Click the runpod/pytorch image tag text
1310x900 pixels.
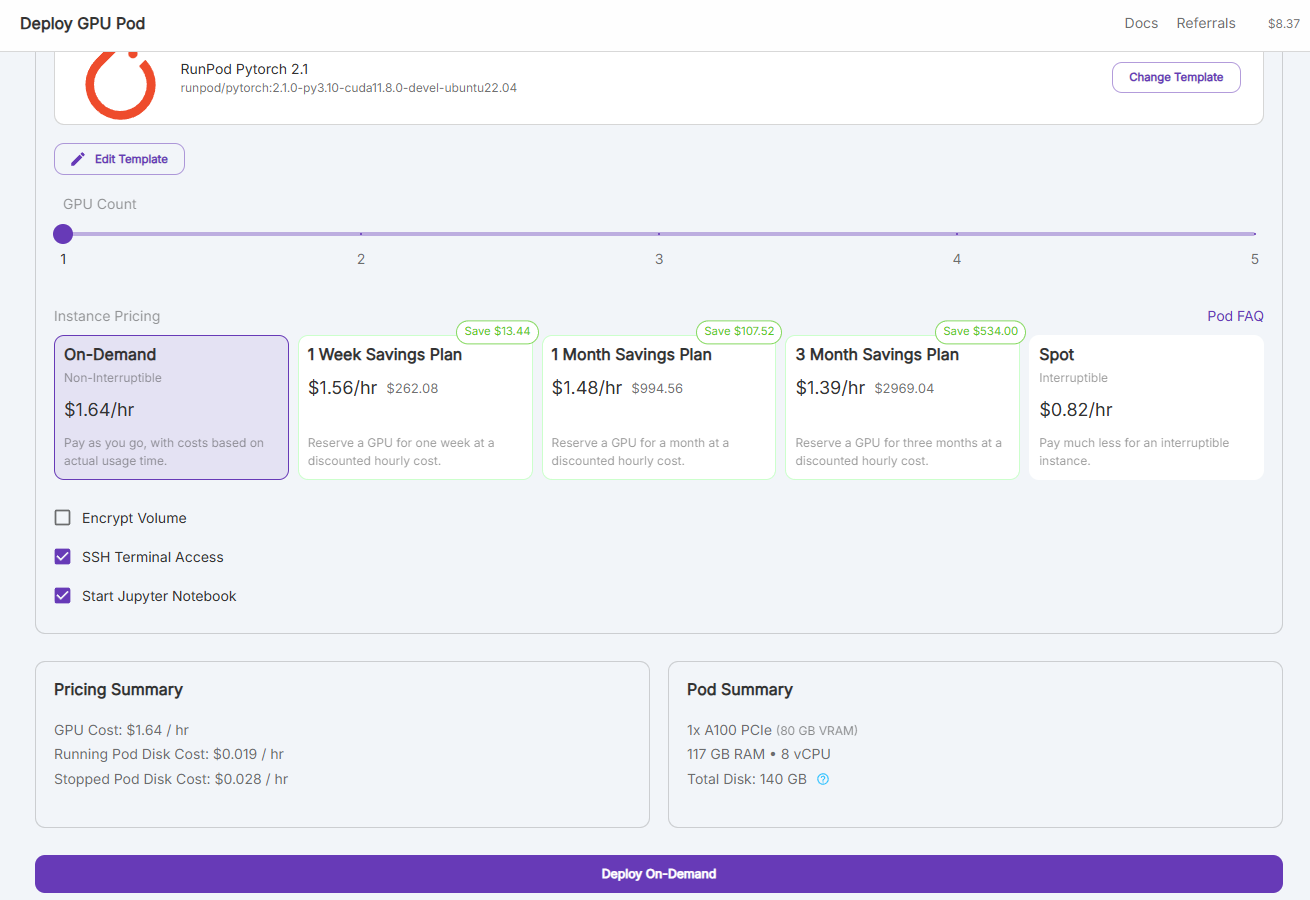point(348,88)
